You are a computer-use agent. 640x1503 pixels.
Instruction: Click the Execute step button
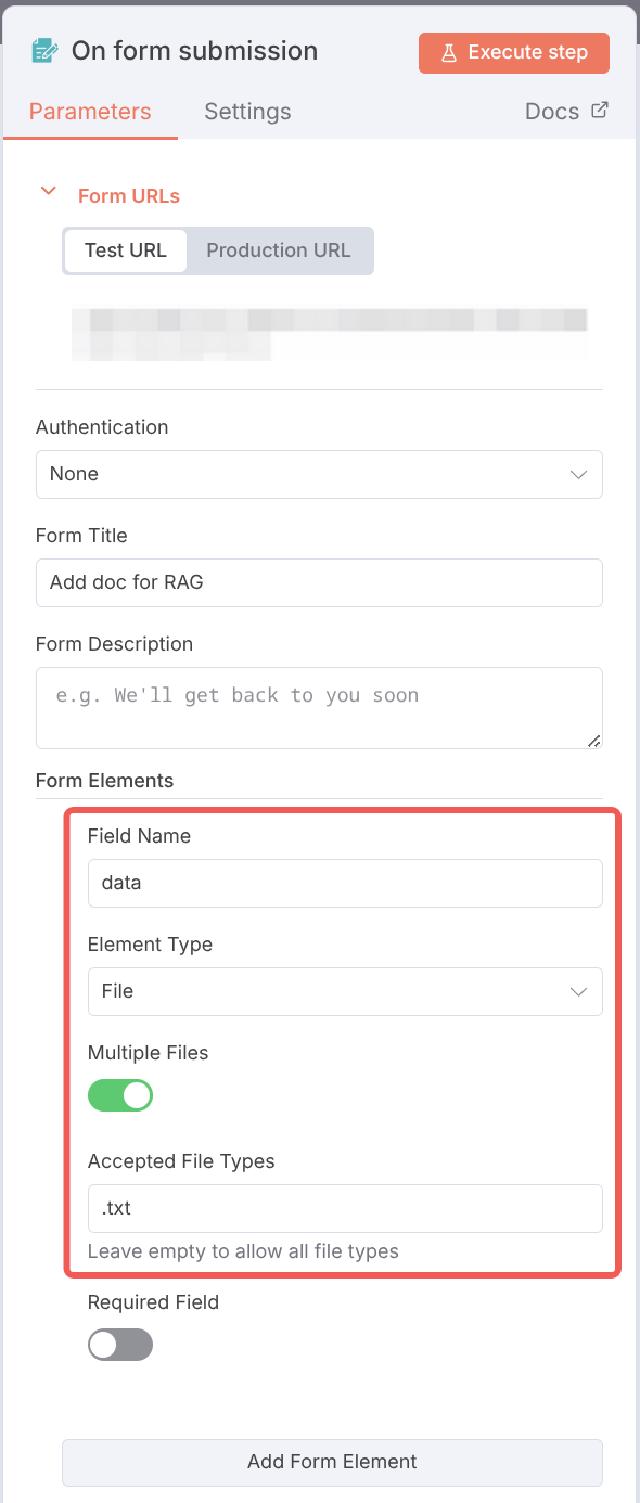tap(513, 53)
